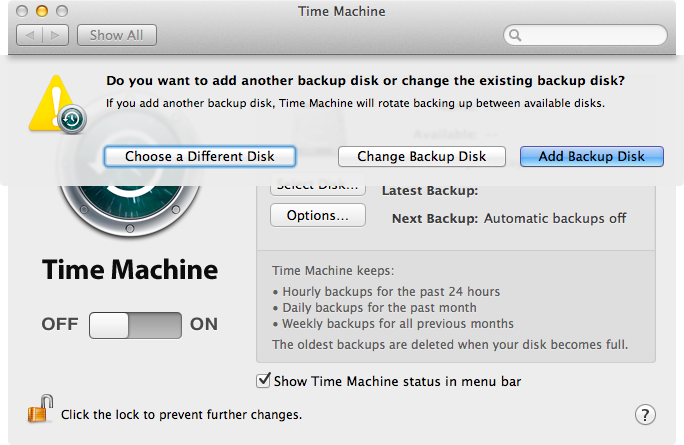This screenshot has height=445, width=684.
Task: Focus the System Preferences search field
Action: point(585,35)
